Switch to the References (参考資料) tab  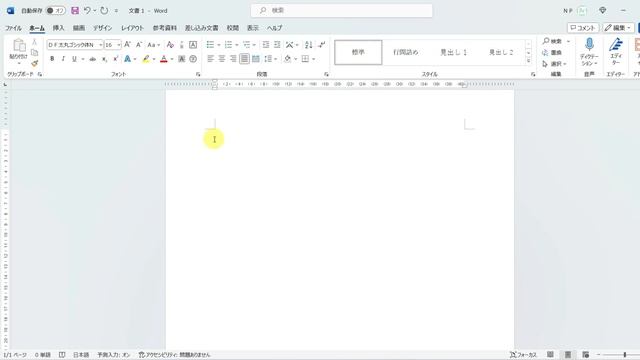click(x=164, y=28)
